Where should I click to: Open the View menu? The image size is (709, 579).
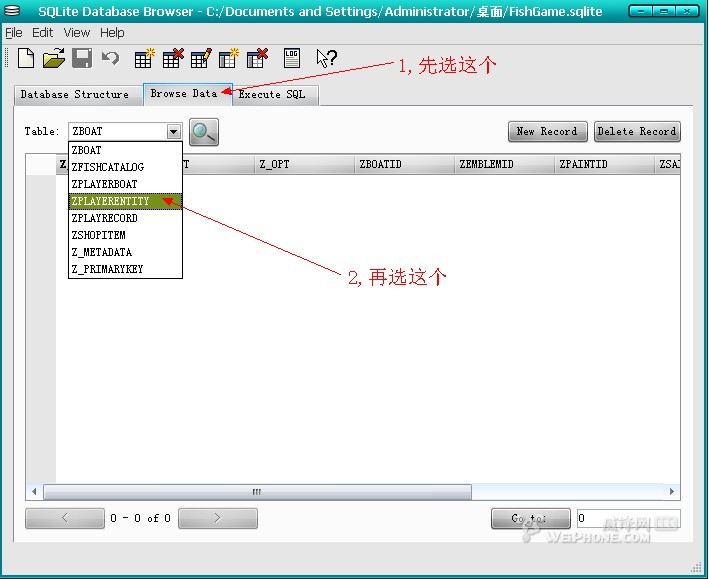click(x=77, y=33)
